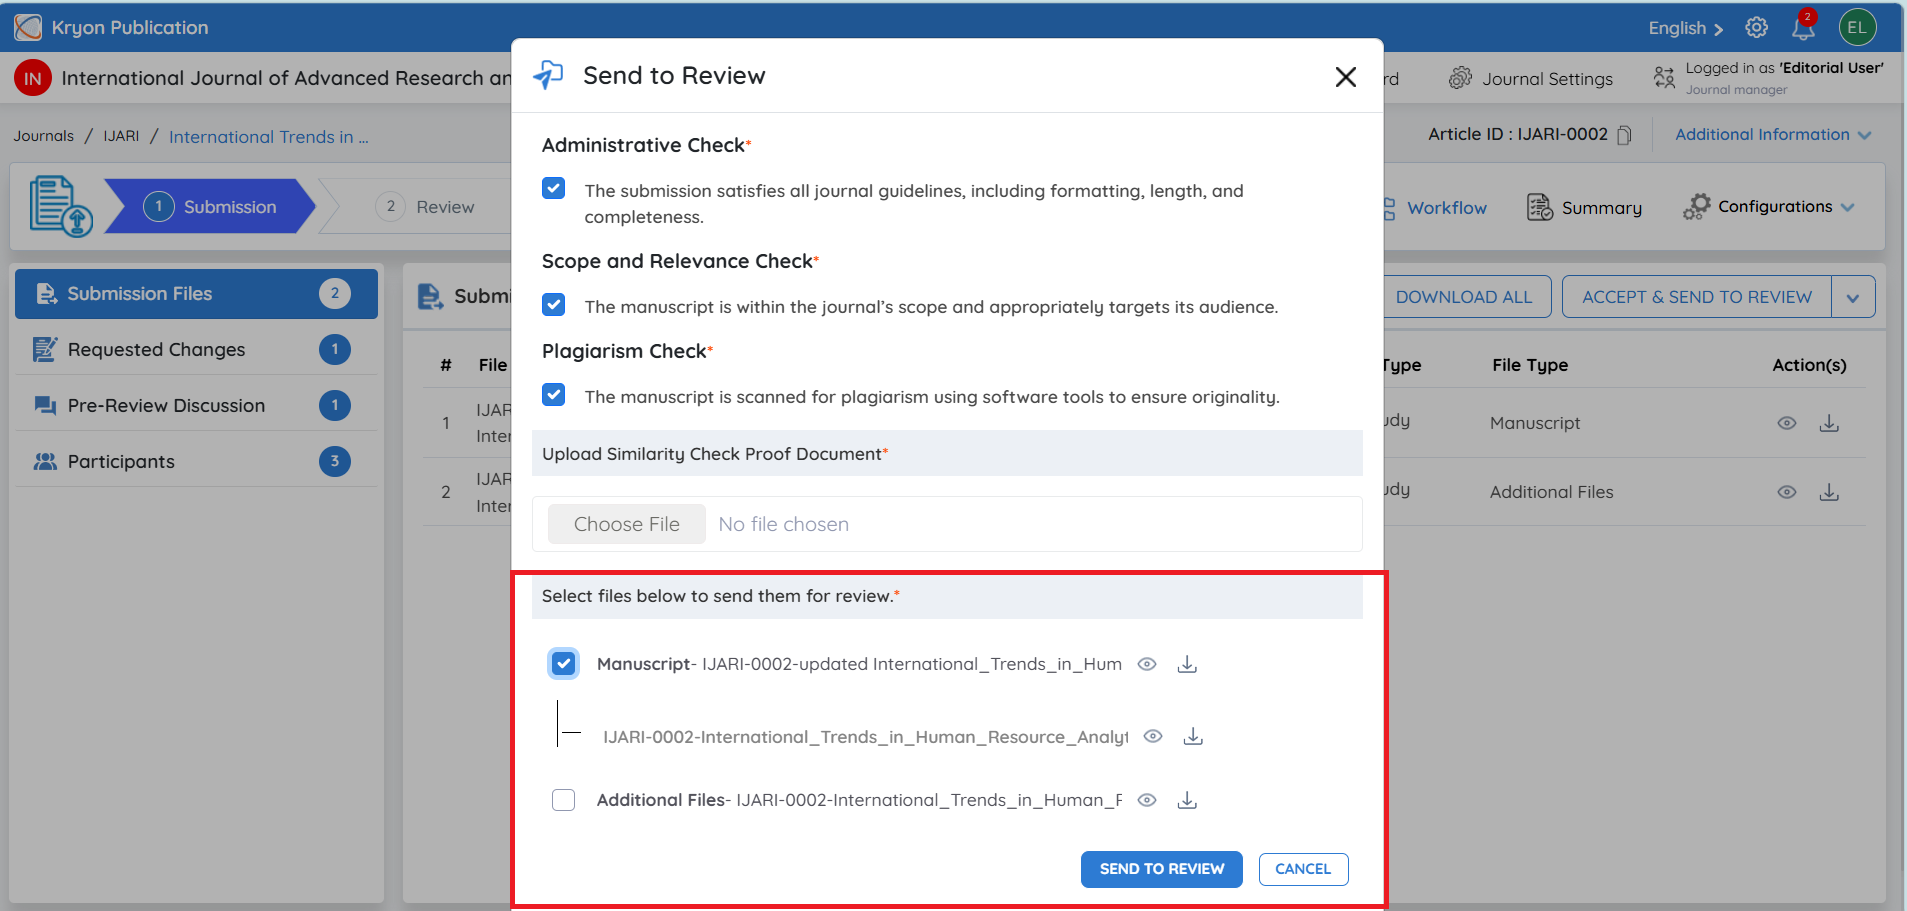The width and height of the screenshot is (1907, 911).
Task: Expand Additional Information dropdown
Action: click(x=1773, y=135)
